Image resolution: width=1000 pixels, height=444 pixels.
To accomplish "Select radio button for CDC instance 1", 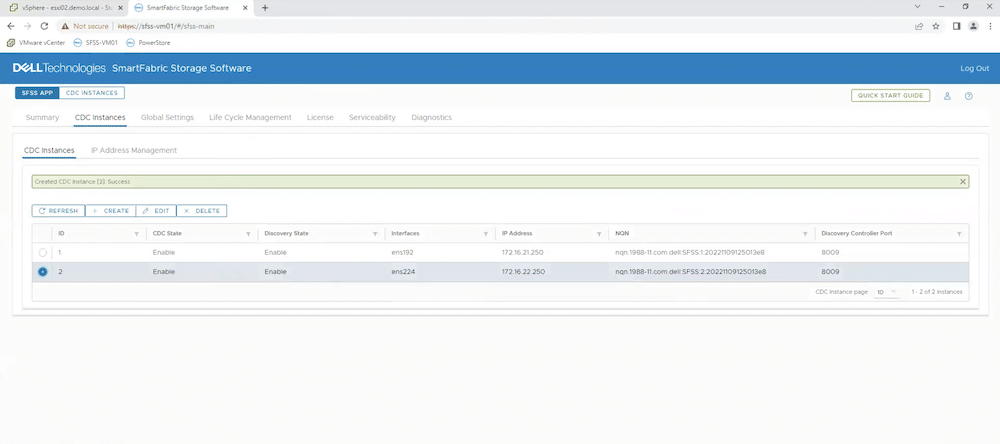I will pyautogui.click(x=43, y=253).
